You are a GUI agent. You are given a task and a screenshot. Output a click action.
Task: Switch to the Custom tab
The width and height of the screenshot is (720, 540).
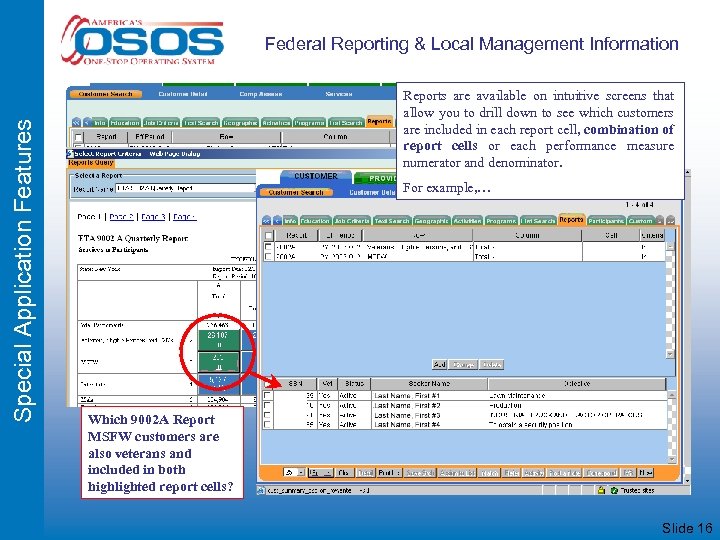(x=641, y=221)
